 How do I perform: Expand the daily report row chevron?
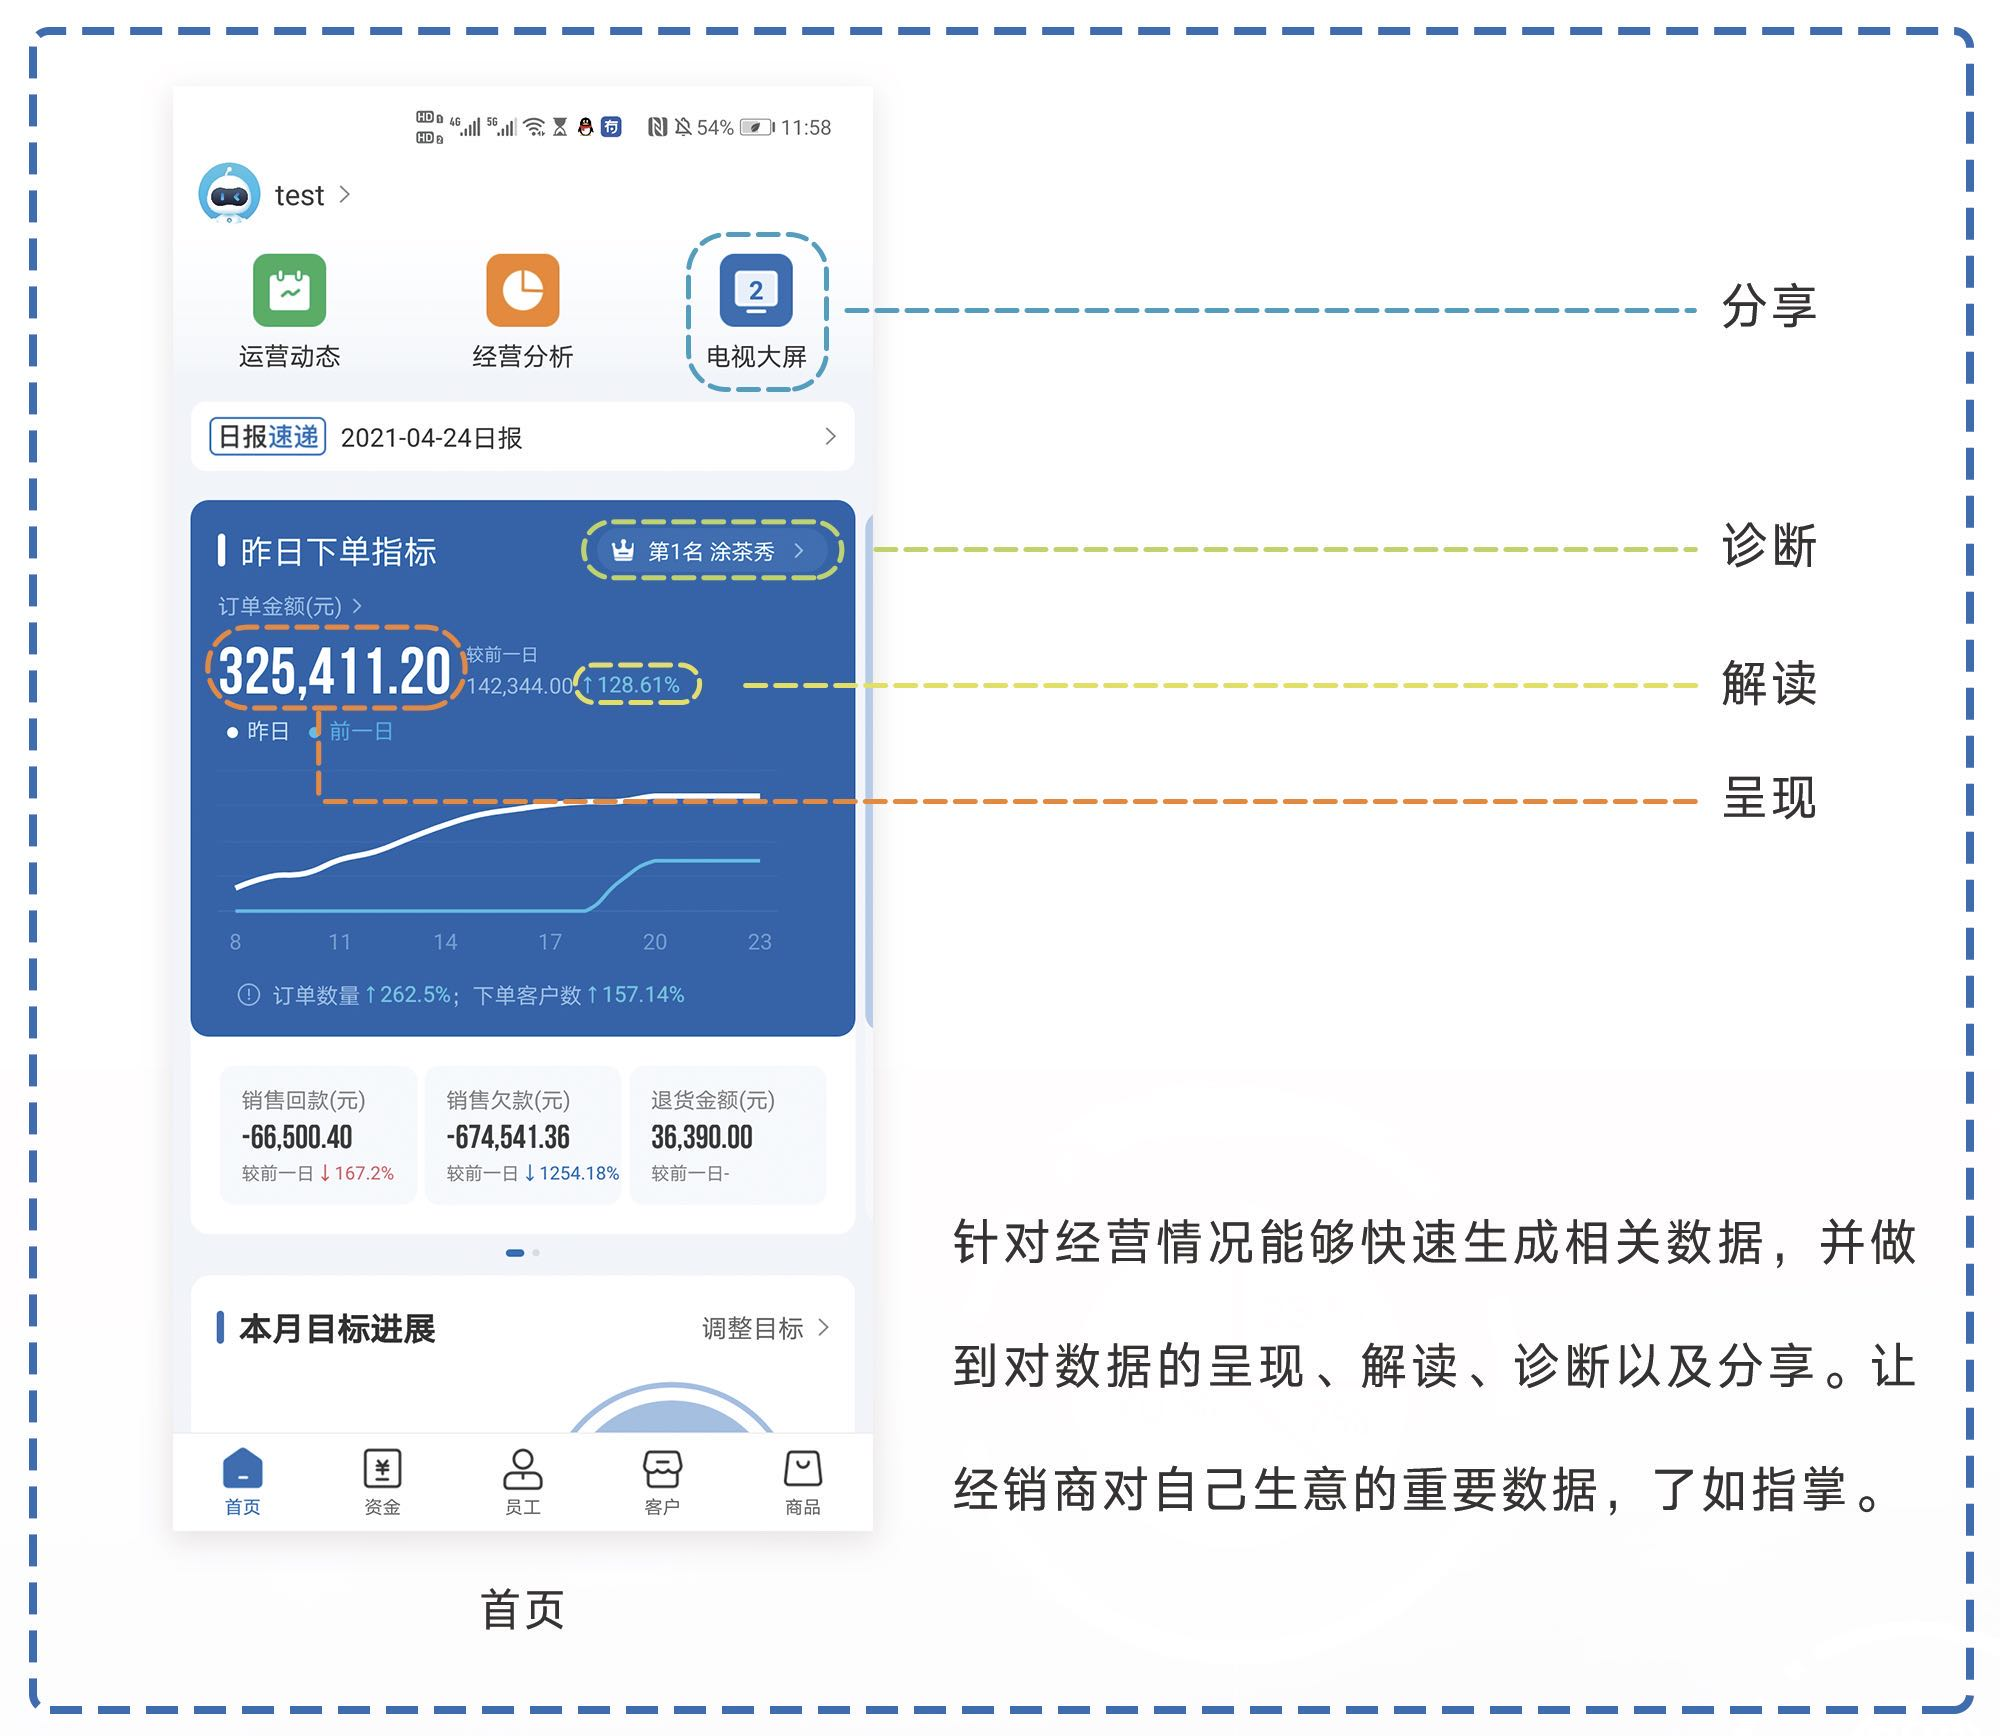pyautogui.click(x=830, y=436)
